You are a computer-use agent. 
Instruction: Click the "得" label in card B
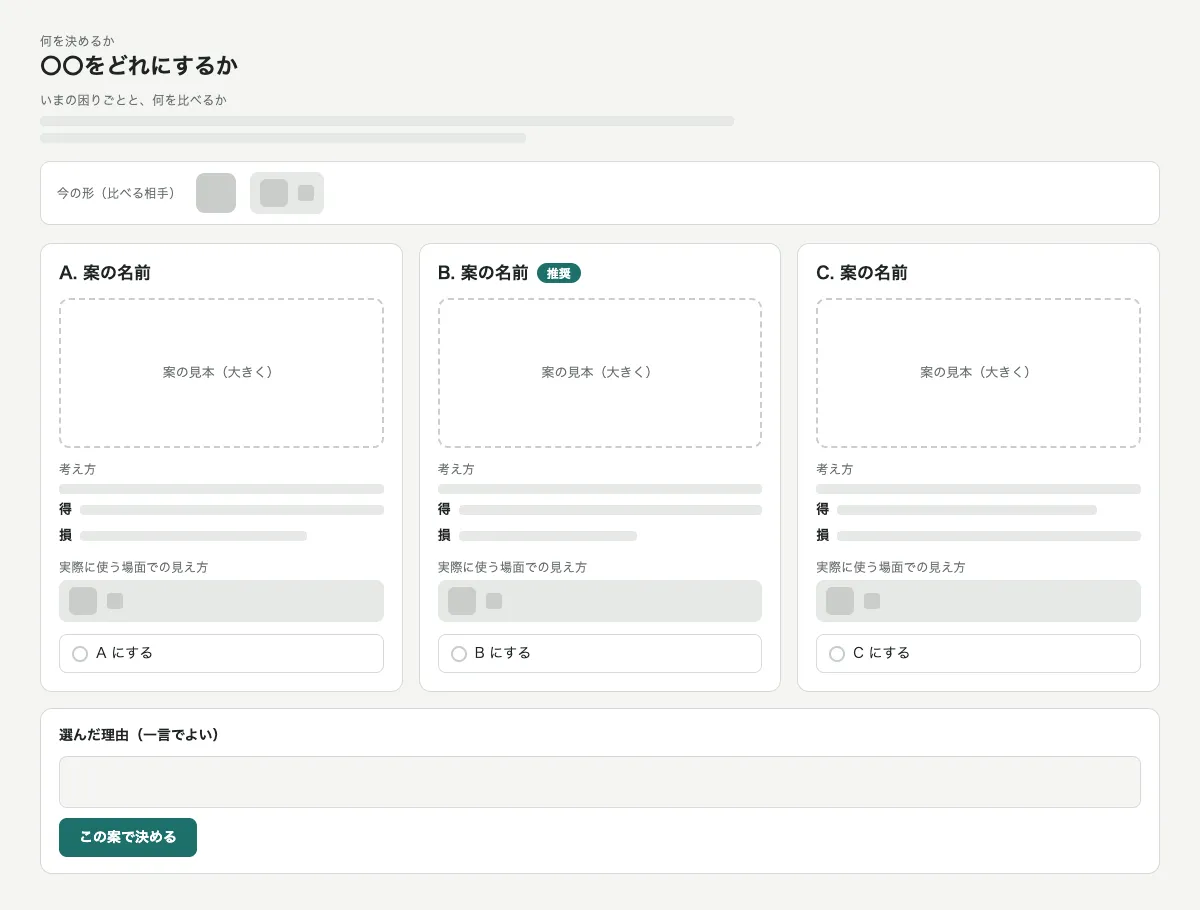coord(444,510)
